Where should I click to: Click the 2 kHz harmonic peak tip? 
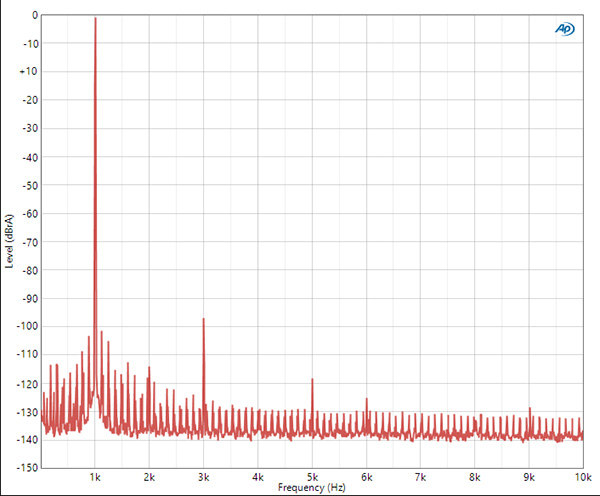[x=149, y=367]
